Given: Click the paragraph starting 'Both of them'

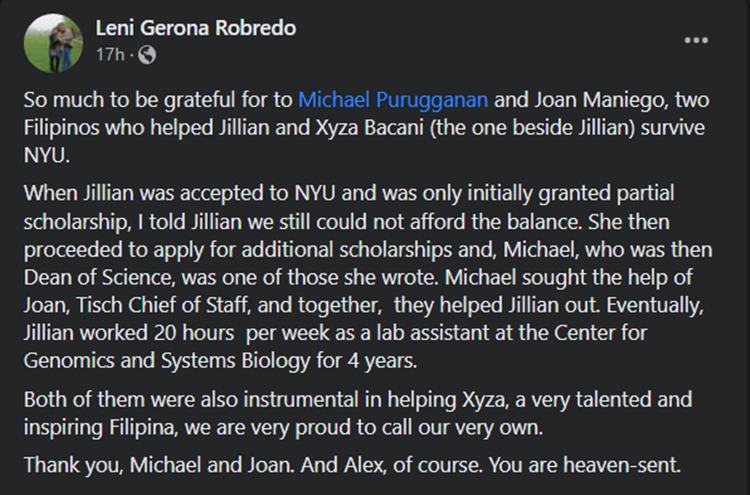Looking at the screenshot, I should [358, 413].
